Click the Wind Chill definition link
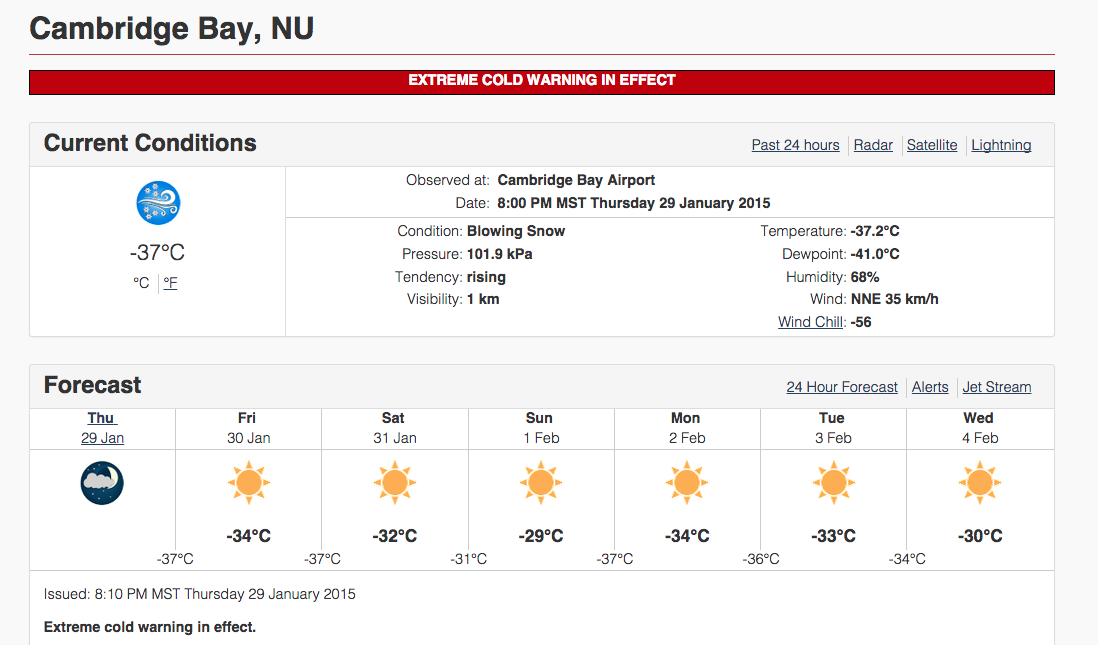Image resolution: width=1098 pixels, height=645 pixels. (x=811, y=322)
